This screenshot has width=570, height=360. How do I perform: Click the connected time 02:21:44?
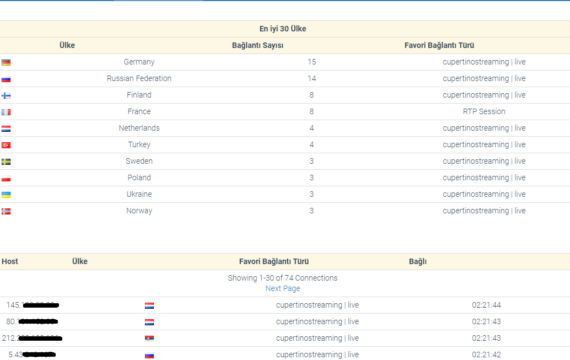click(x=486, y=305)
